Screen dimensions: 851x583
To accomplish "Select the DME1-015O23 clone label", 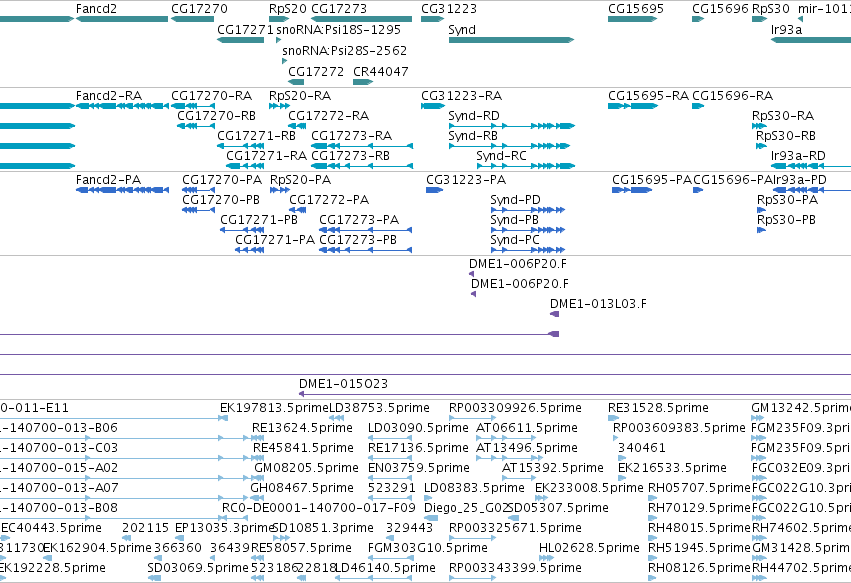I will click(344, 384).
